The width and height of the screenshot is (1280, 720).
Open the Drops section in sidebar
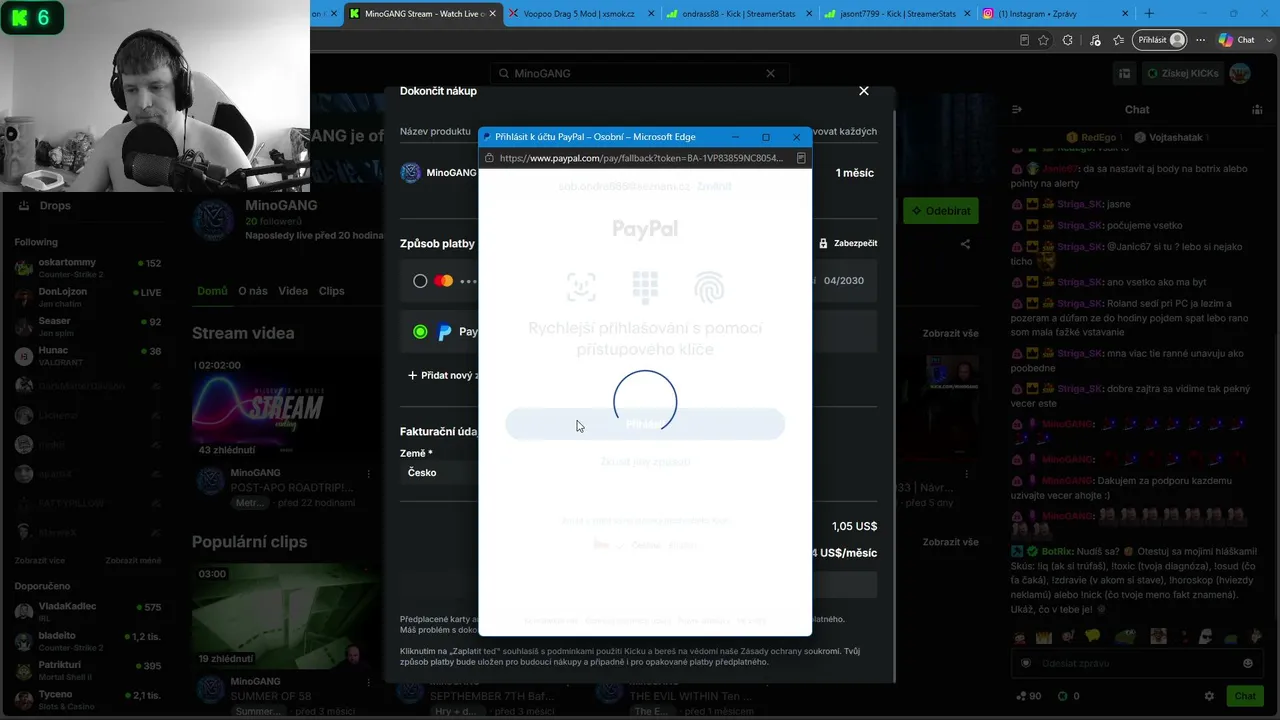point(45,205)
